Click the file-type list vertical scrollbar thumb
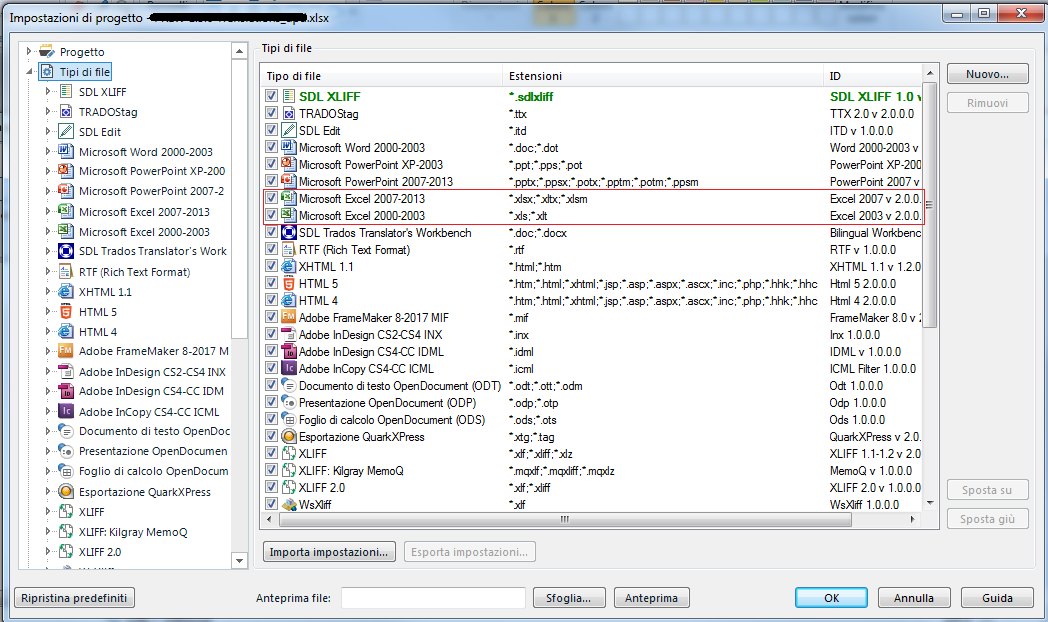This screenshot has height=622, width=1048. pyautogui.click(x=929, y=204)
